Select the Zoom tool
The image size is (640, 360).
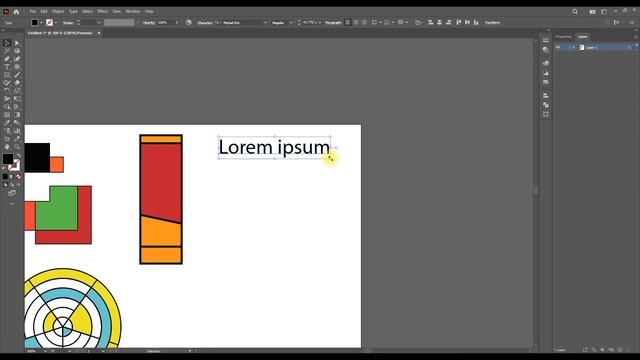(17, 147)
